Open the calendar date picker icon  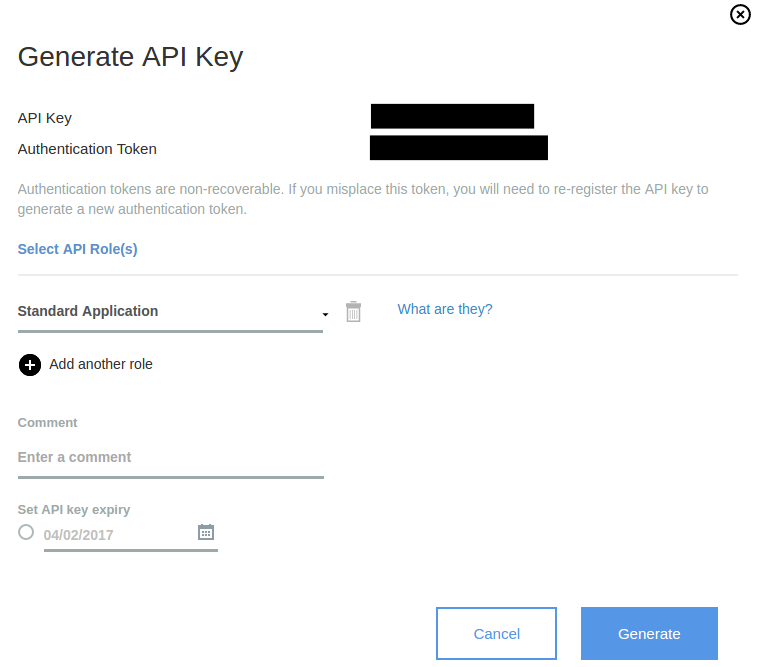(206, 532)
